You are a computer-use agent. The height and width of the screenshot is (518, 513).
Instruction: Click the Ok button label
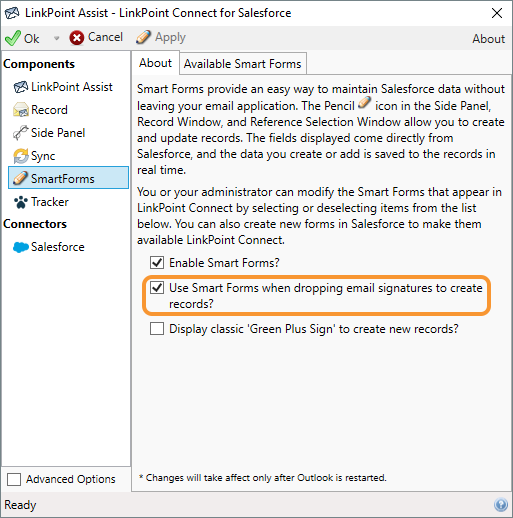(32, 39)
